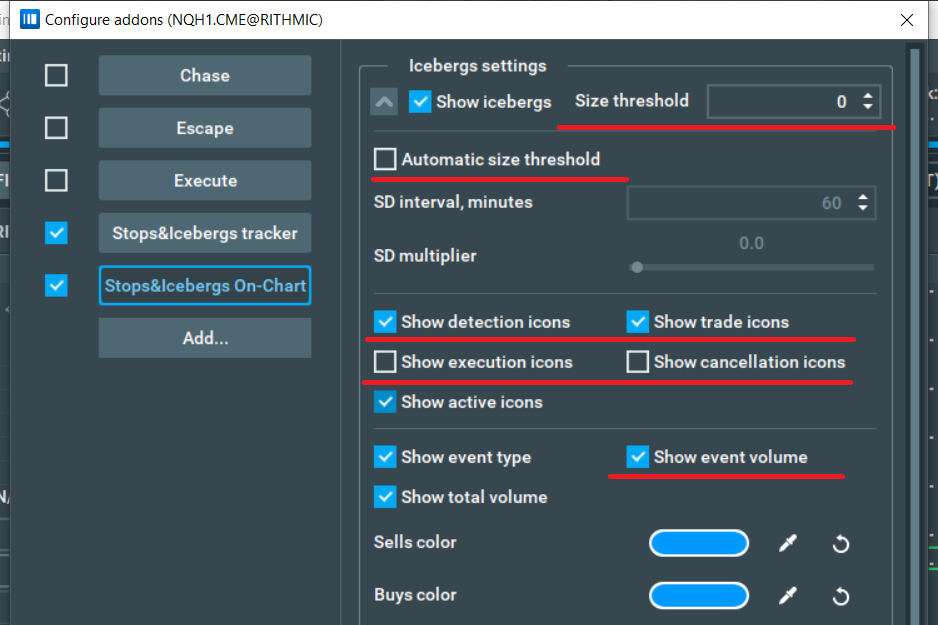This screenshot has width=938, height=625.
Task: Toggle Automatic size threshold checkbox
Action: pyautogui.click(x=385, y=159)
